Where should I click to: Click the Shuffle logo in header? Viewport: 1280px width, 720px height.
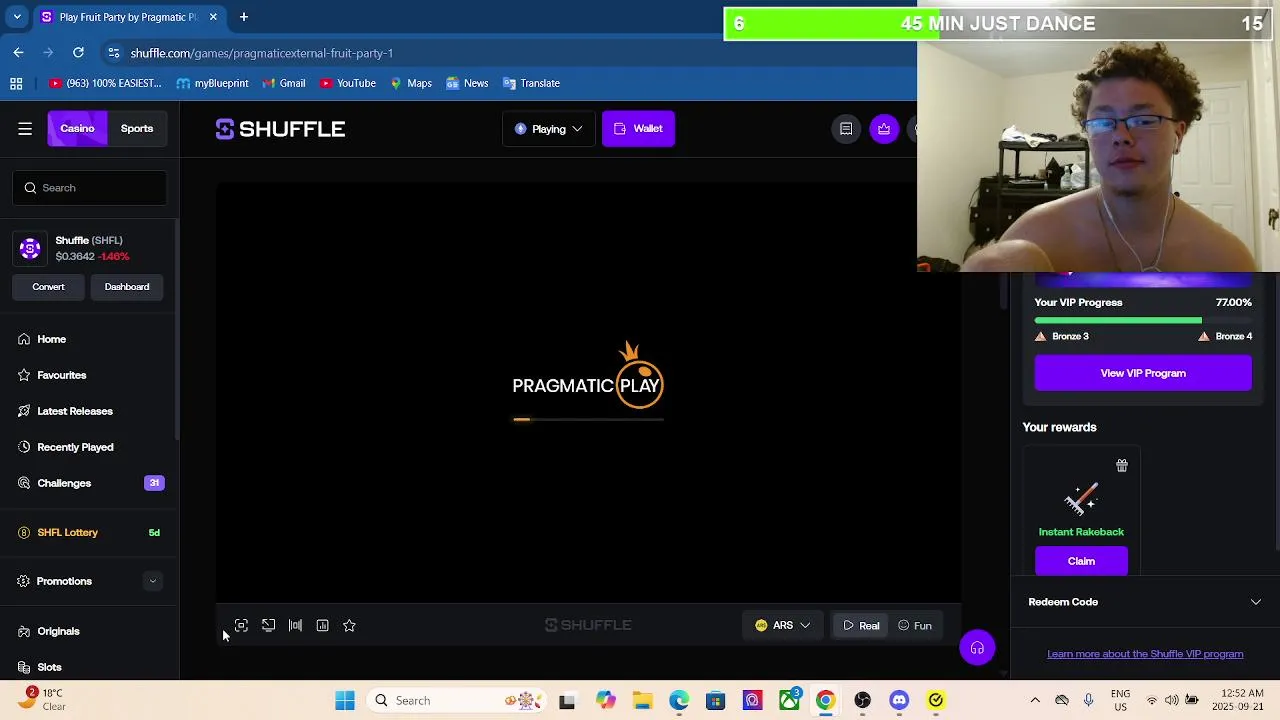[x=280, y=129]
